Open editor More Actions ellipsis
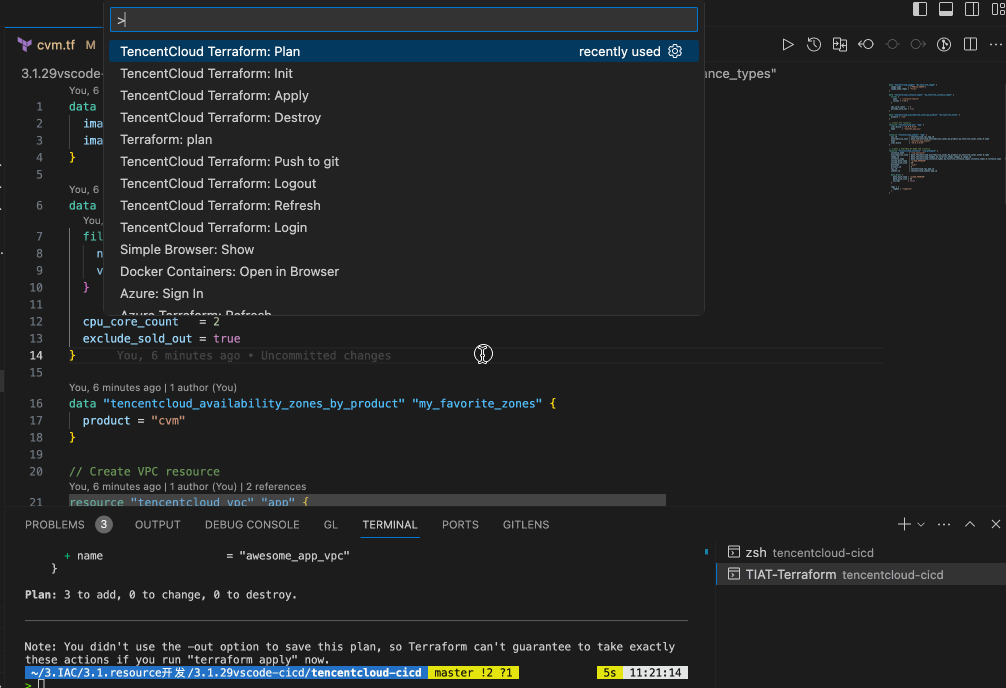Screen dimensions: 1006x688 (995, 44)
